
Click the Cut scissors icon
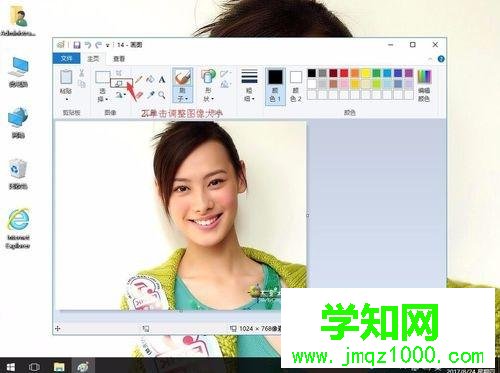82,73
